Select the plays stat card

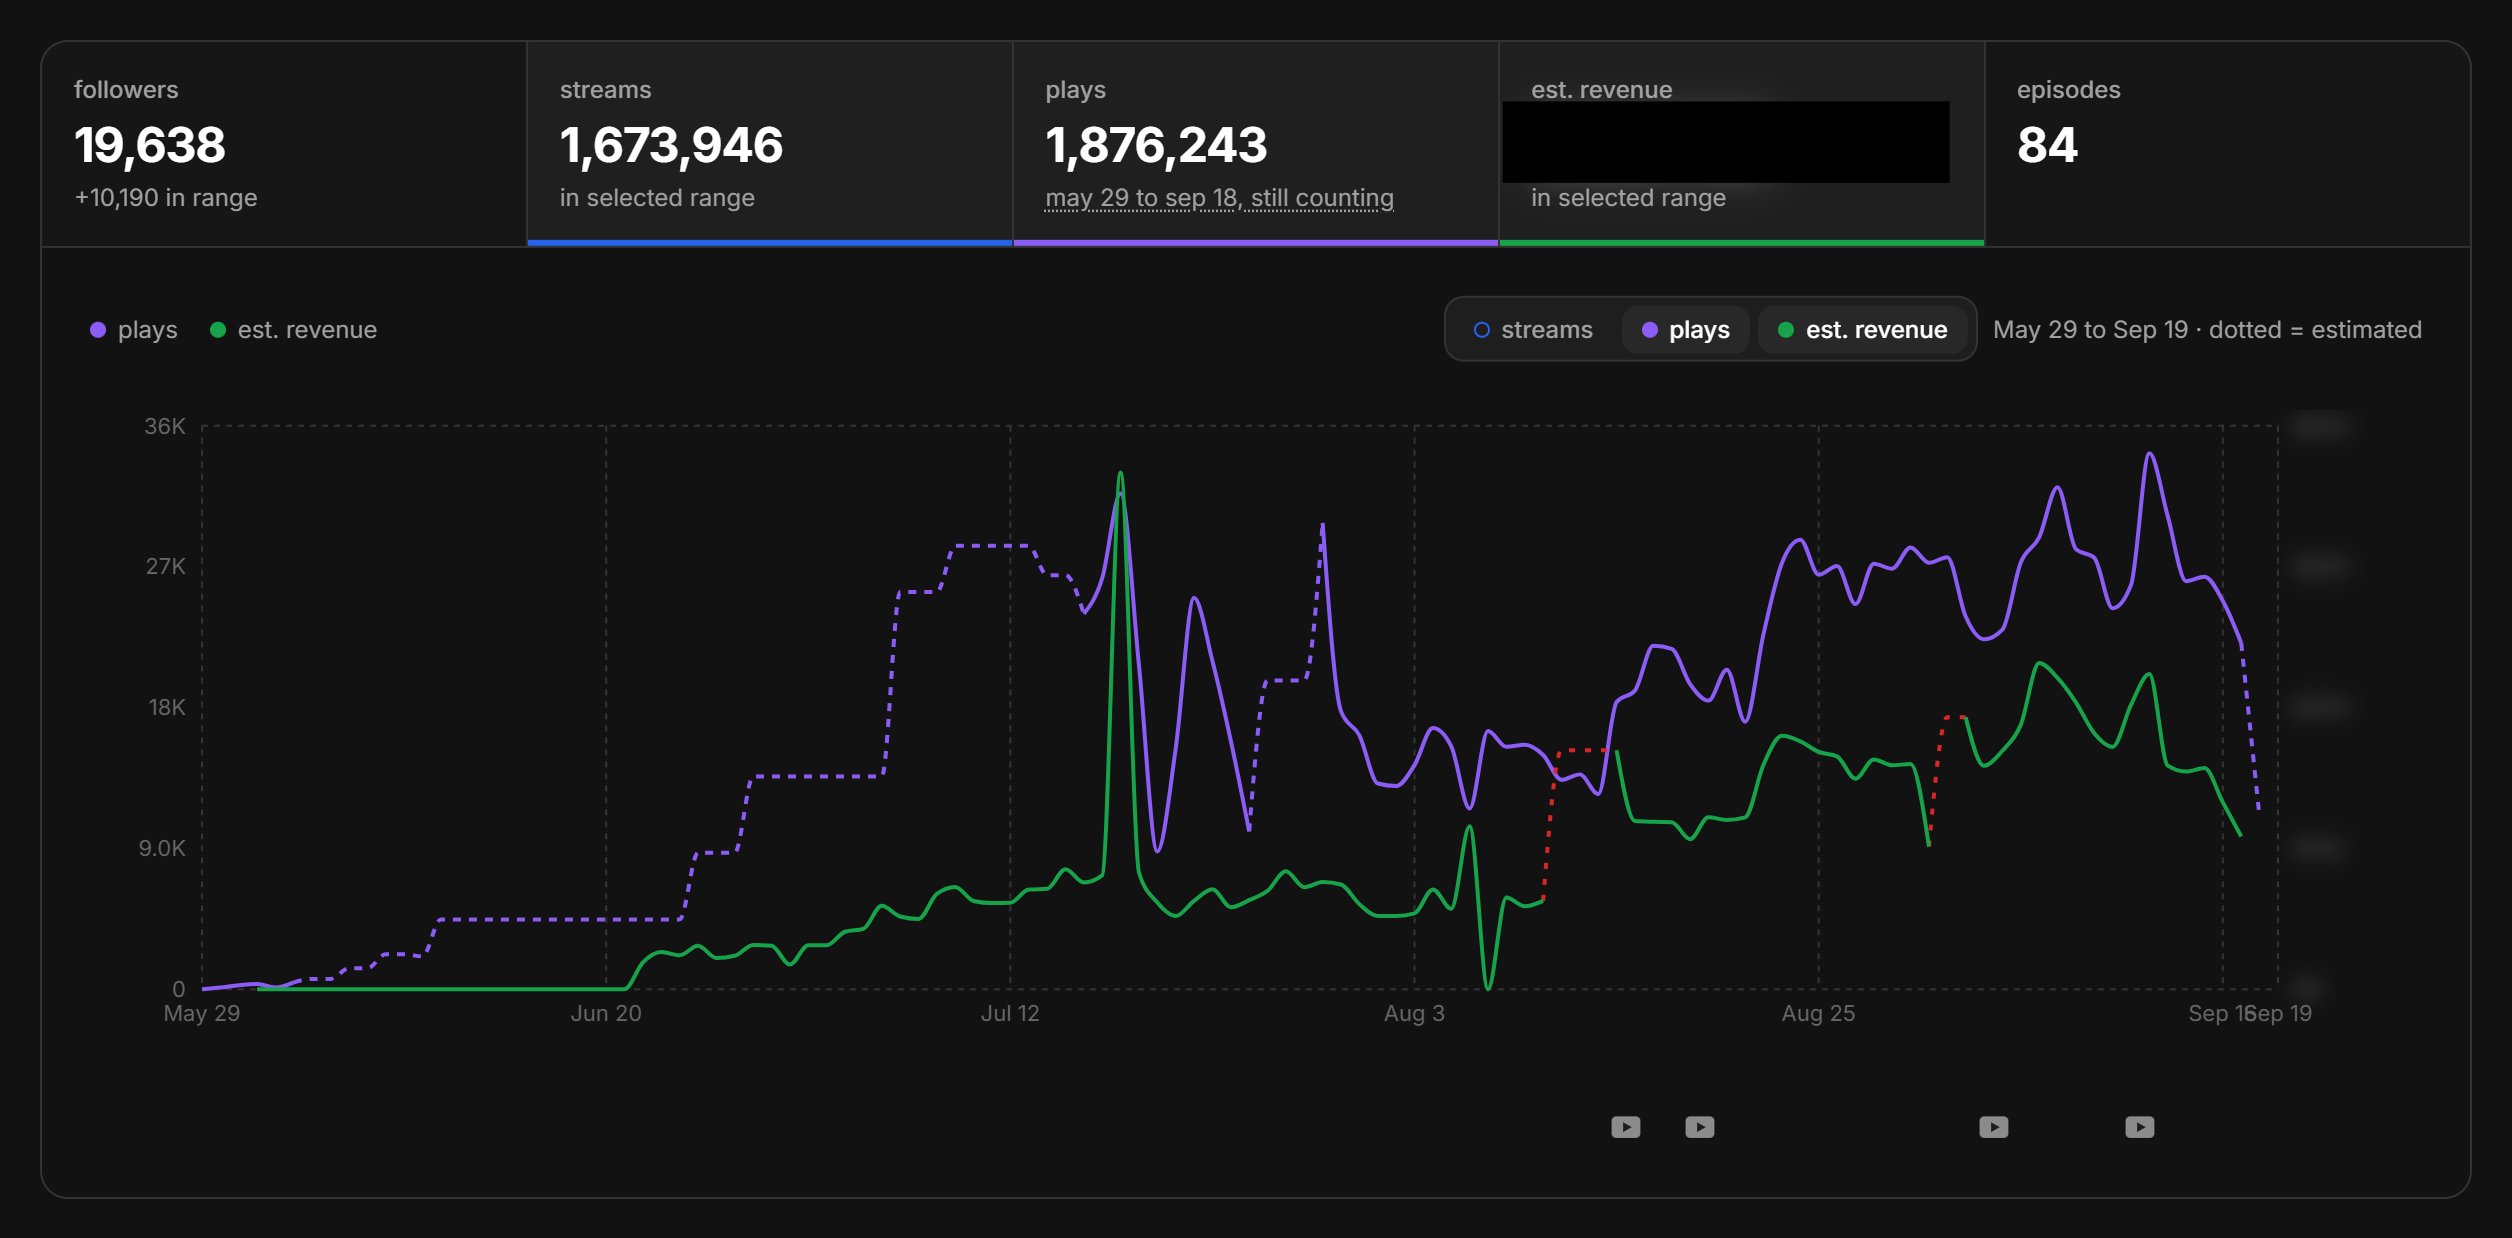pos(1256,144)
